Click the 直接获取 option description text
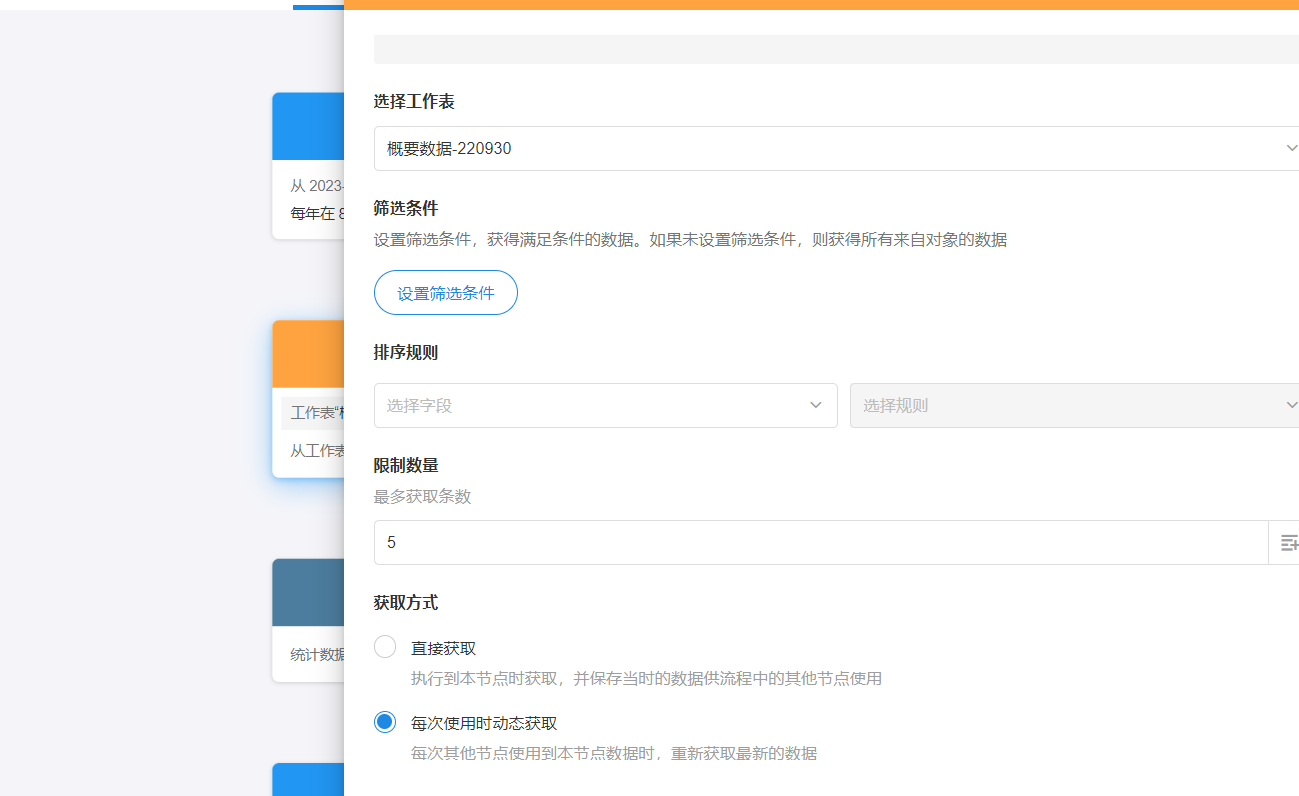 (646, 678)
